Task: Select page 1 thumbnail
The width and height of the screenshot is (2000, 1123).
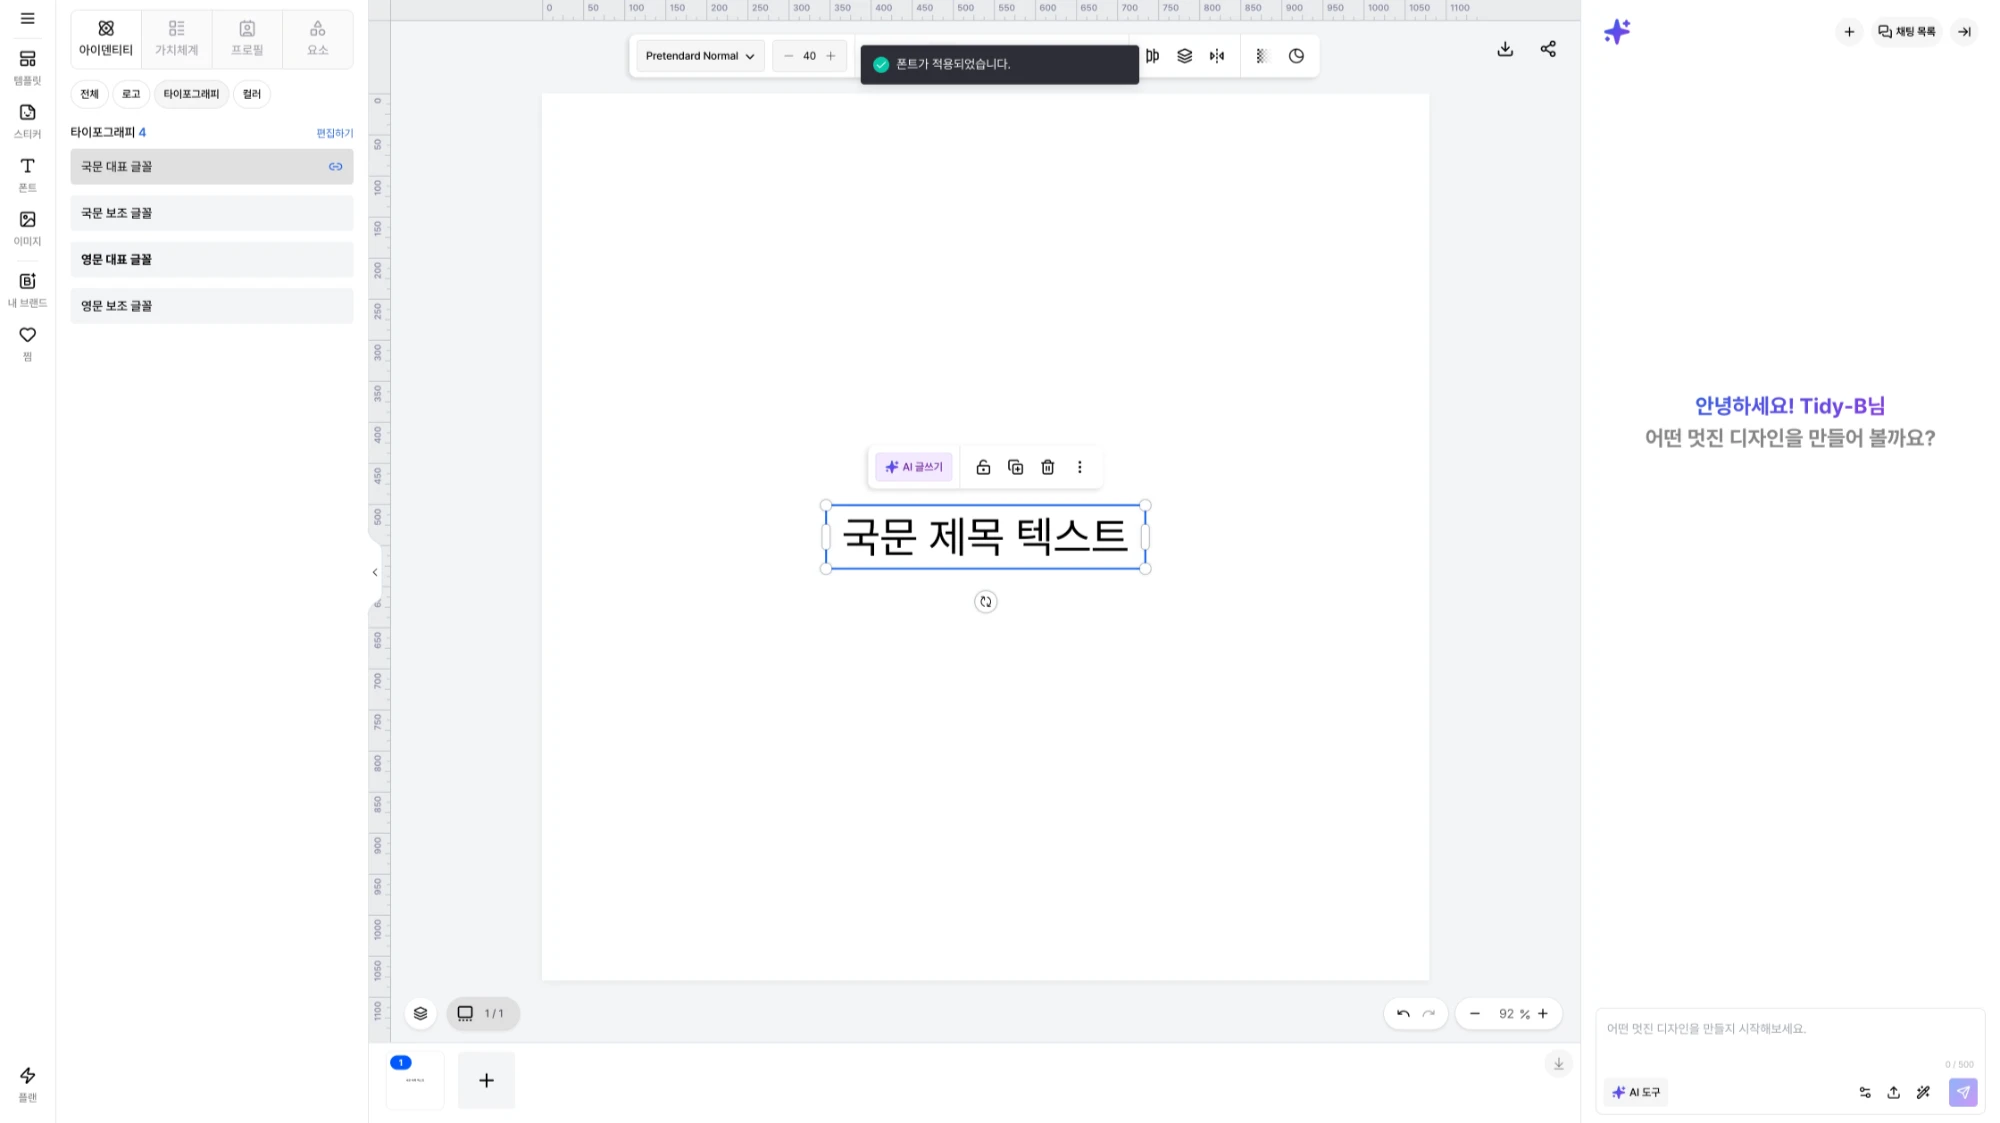Action: pyautogui.click(x=415, y=1081)
